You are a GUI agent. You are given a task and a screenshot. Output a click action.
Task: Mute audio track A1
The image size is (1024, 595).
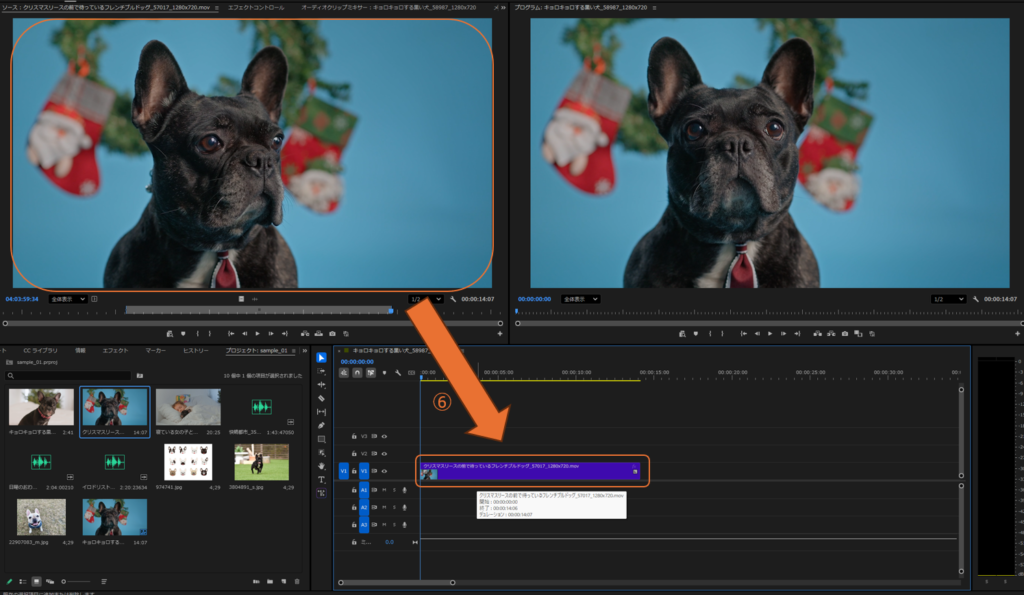[x=383, y=490]
